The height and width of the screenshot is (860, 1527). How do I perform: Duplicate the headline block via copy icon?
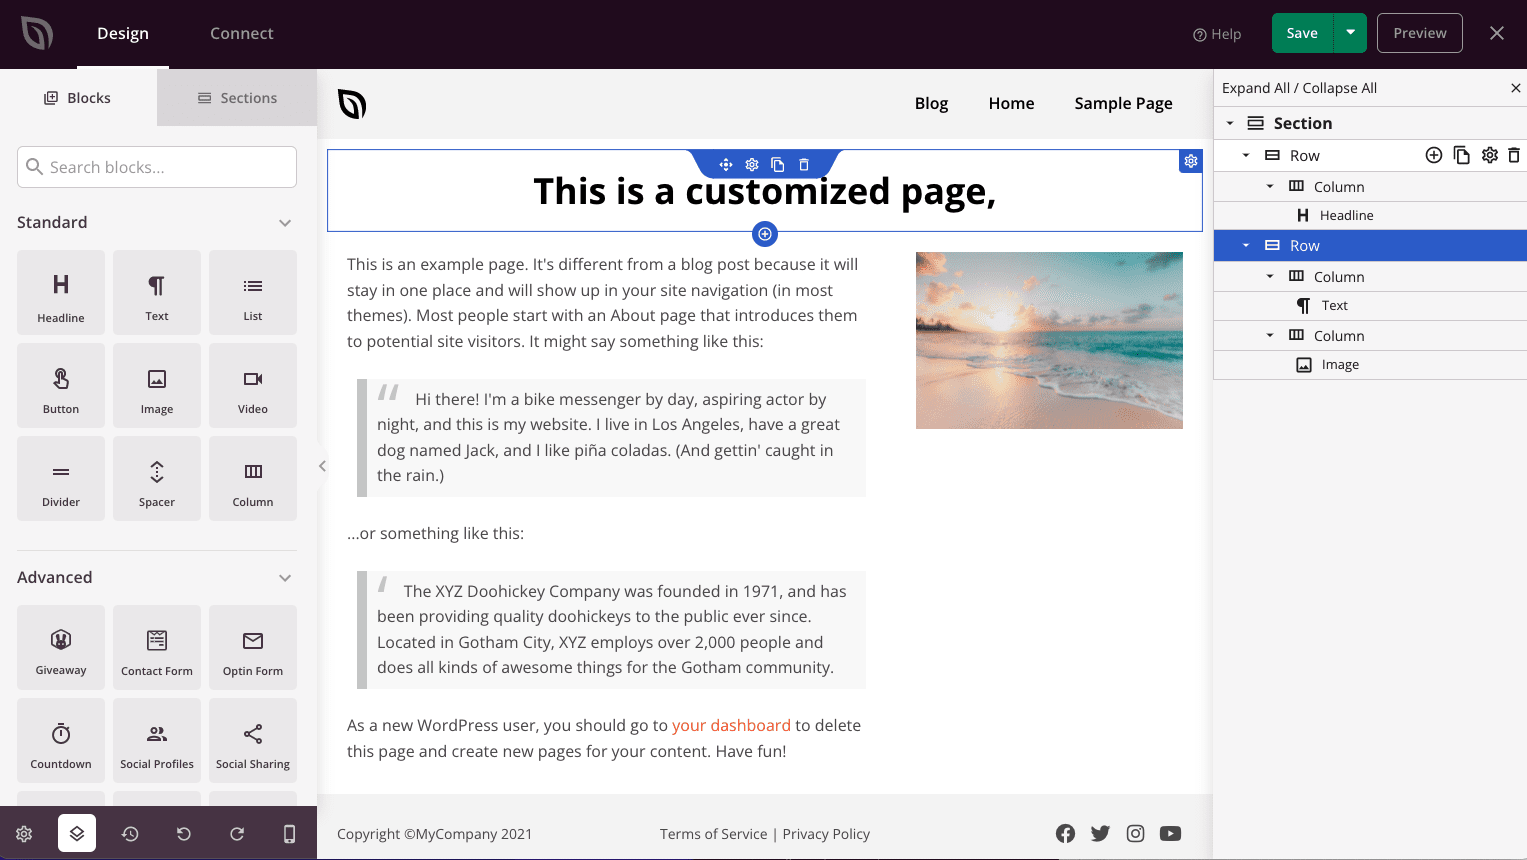tap(778, 163)
